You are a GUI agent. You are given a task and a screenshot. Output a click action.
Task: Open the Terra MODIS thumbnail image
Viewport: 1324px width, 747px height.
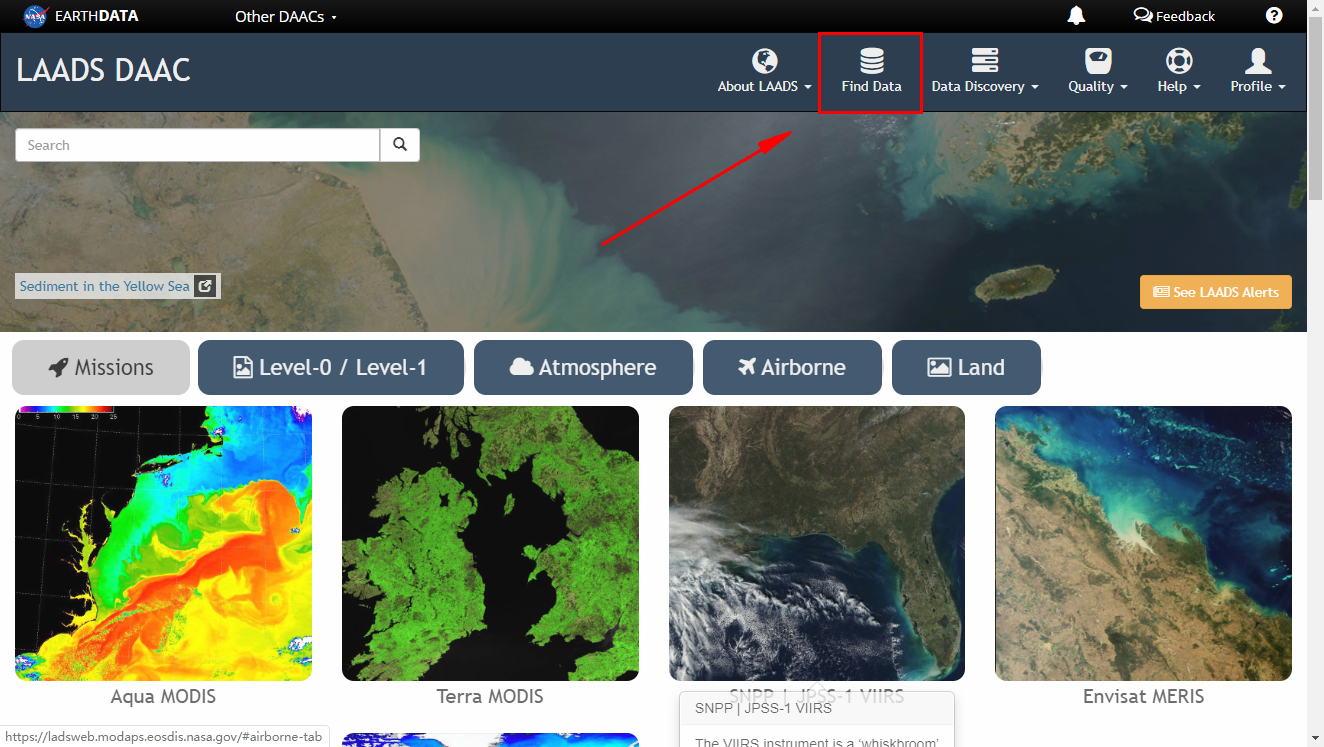point(490,543)
